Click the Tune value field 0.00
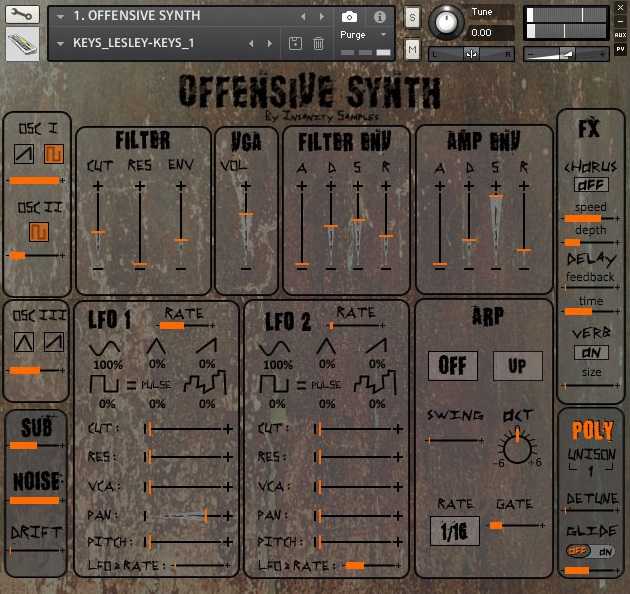This screenshot has width=630, height=594. click(x=491, y=33)
